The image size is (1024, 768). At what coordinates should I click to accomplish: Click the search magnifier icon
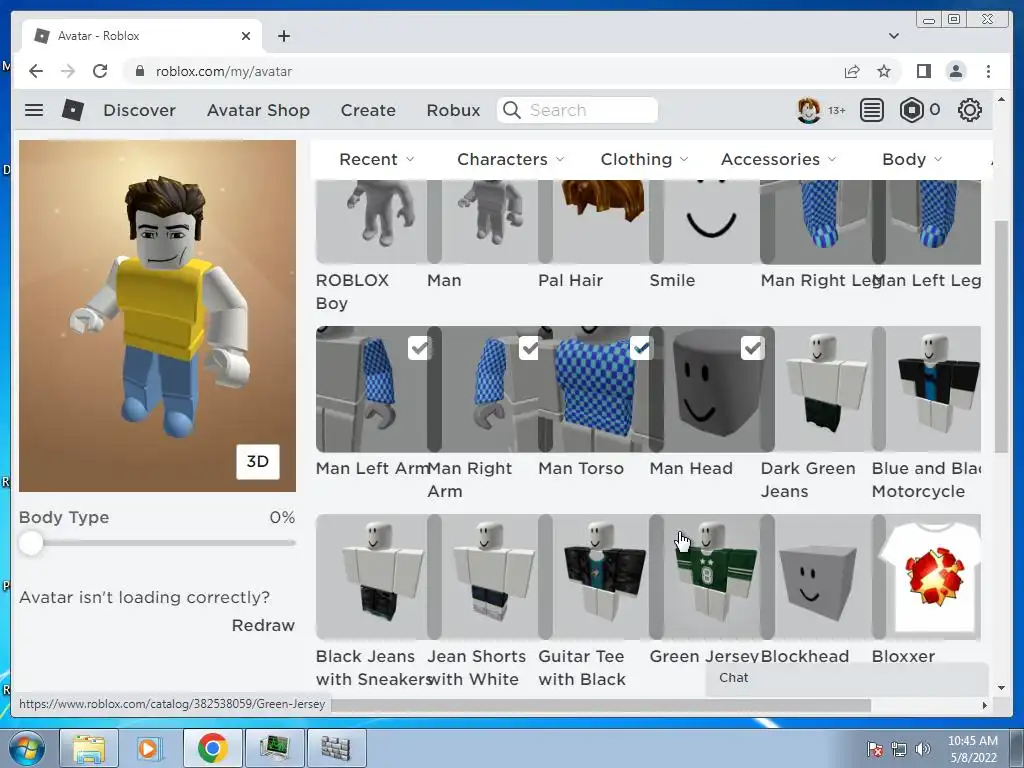click(x=512, y=110)
